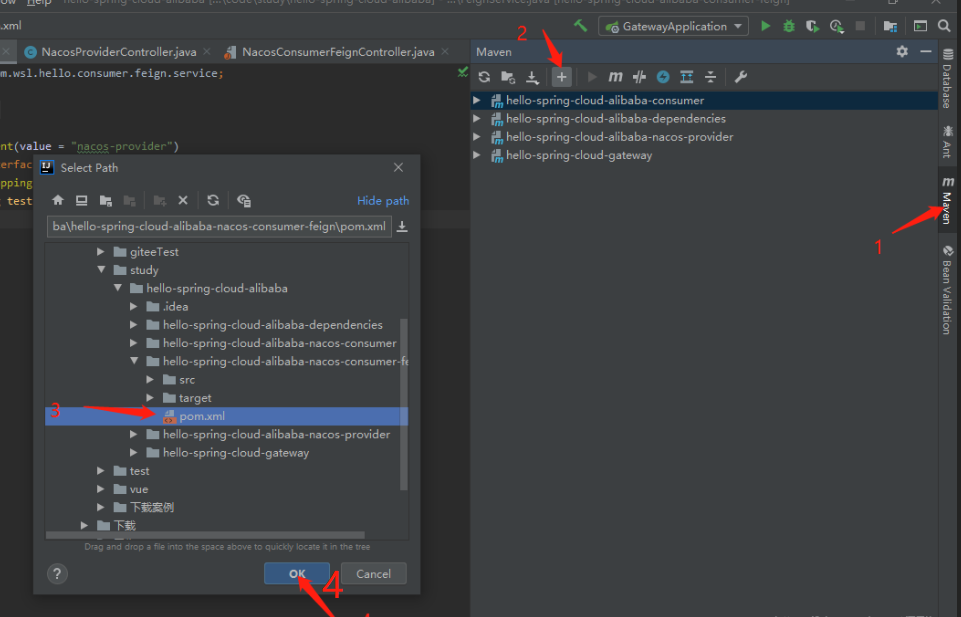Open help question mark in Select Path
This screenshot has height=617, width=961.
57,574
